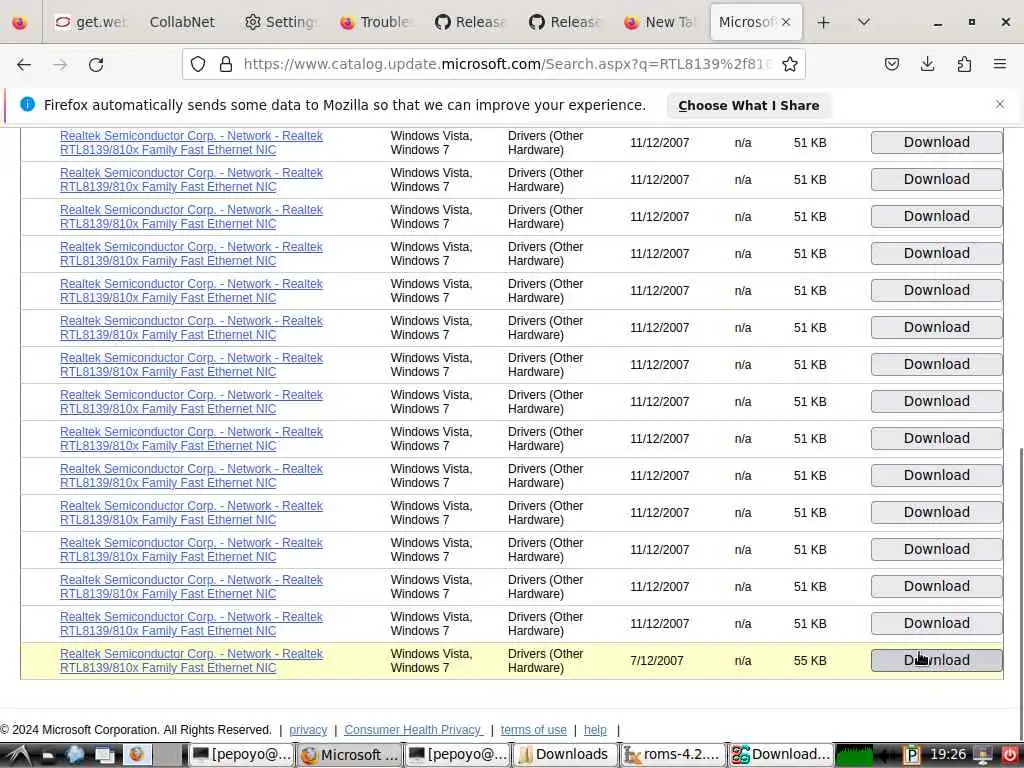Viewport: 1024px width, 768px height.
Task: Click the blue info icon in notification bar
Action: [x=27, y=104]
